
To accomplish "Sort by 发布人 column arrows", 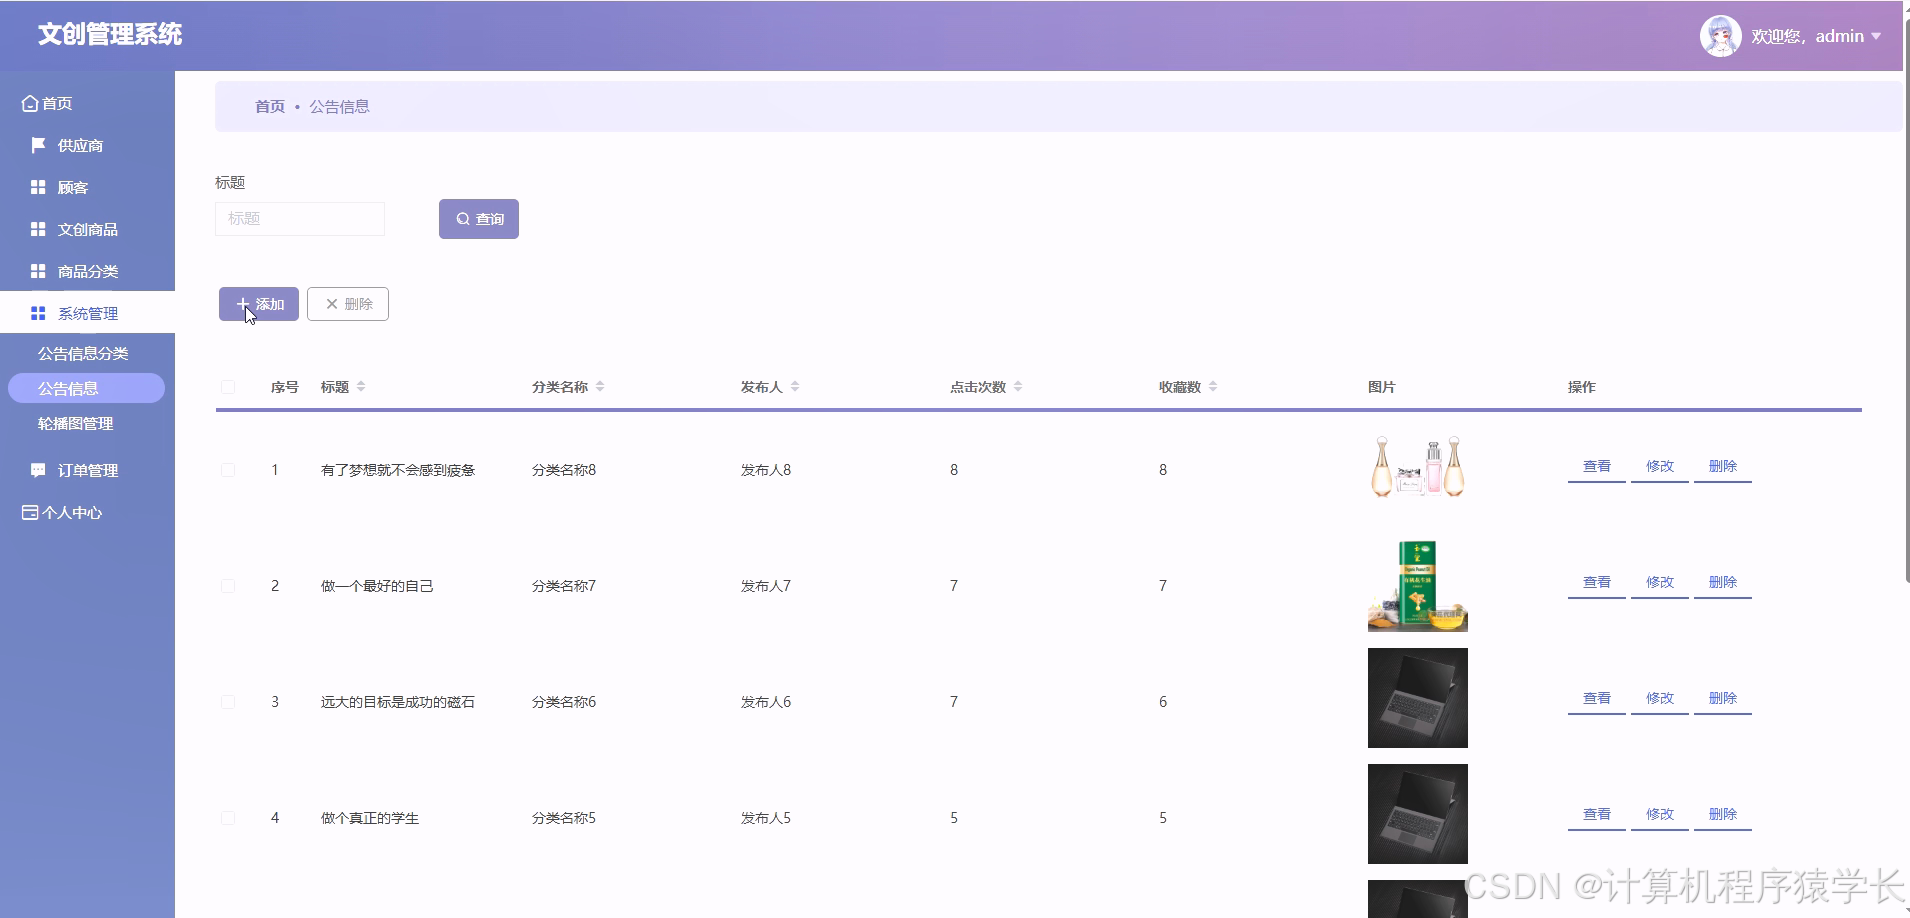I will click(x=795, y=387).
